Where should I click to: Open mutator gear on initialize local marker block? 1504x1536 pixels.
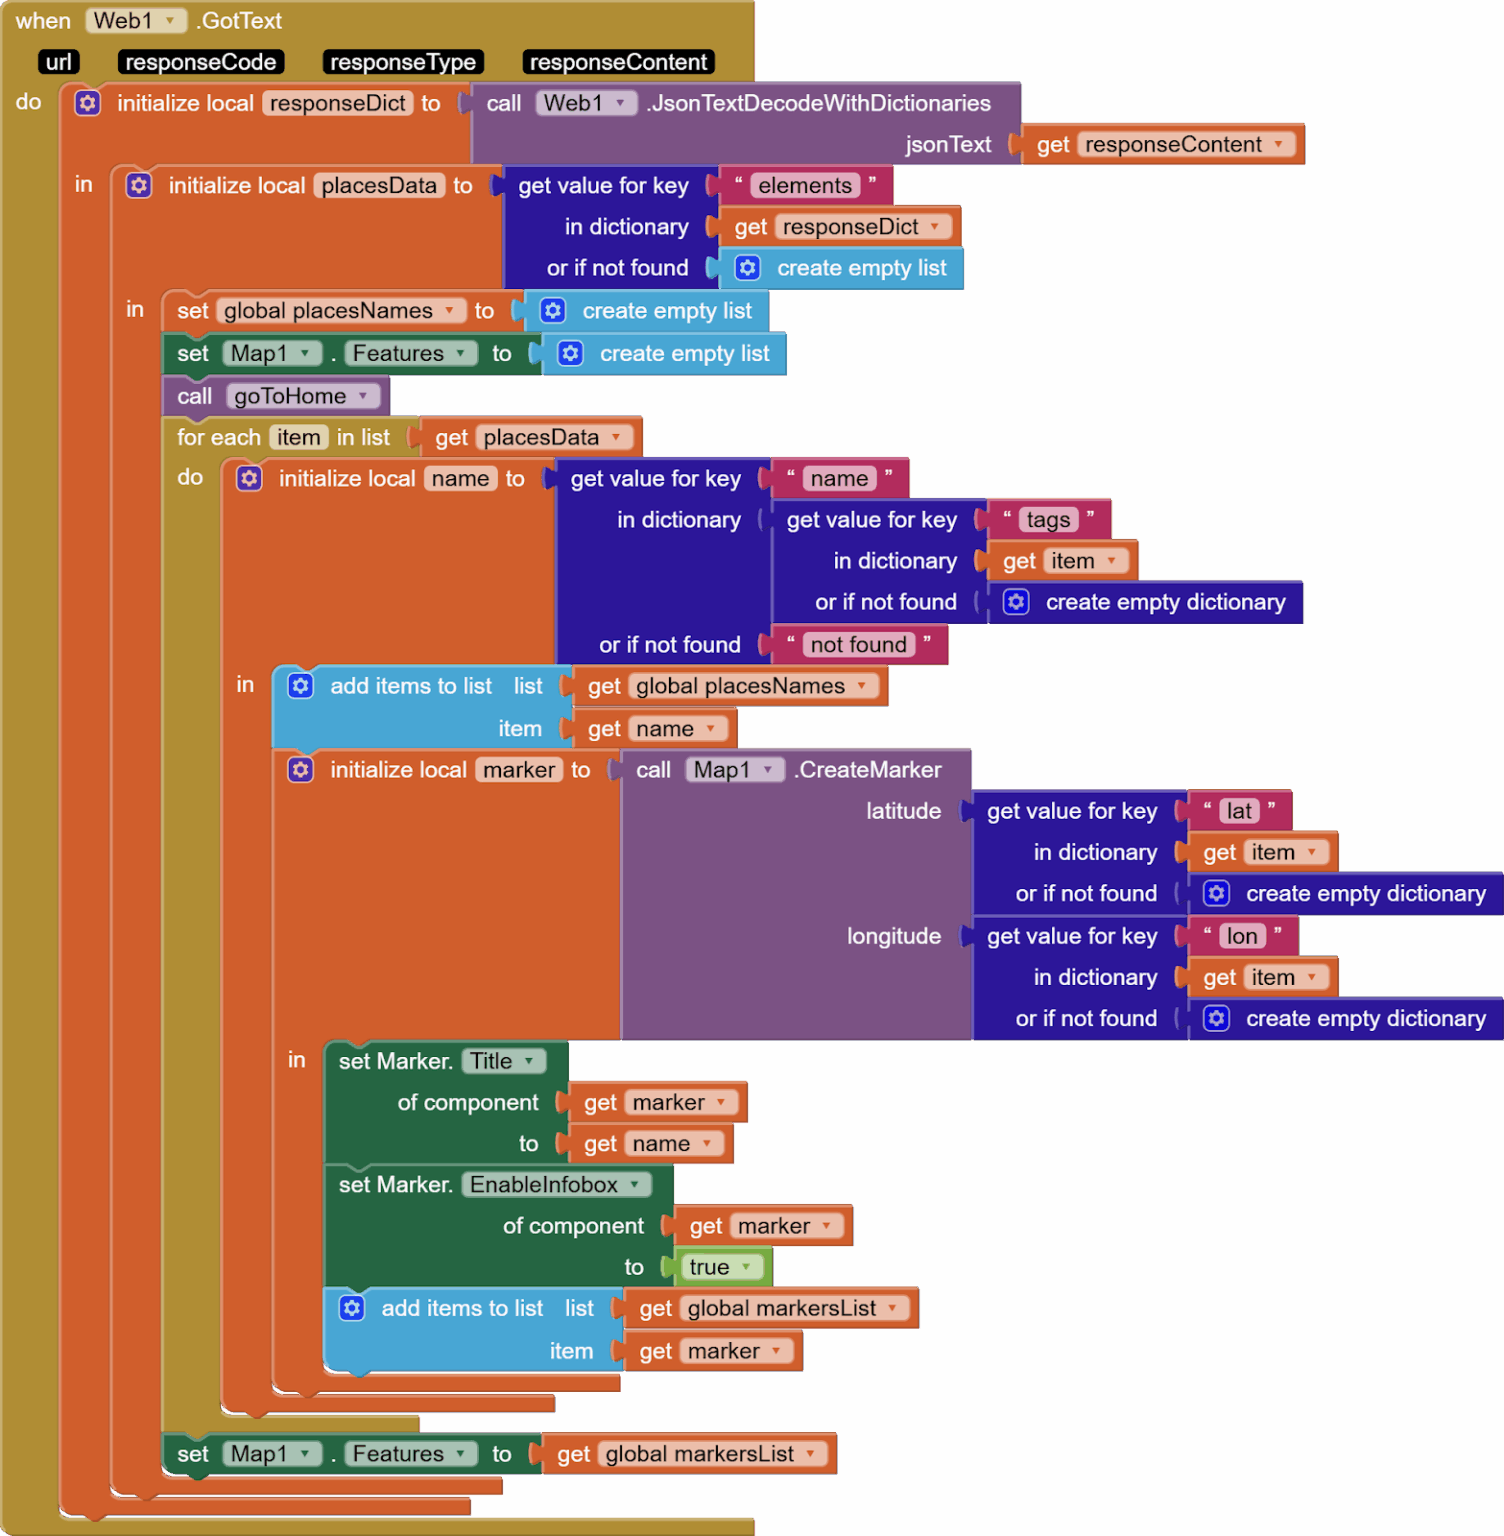(301, 769)
